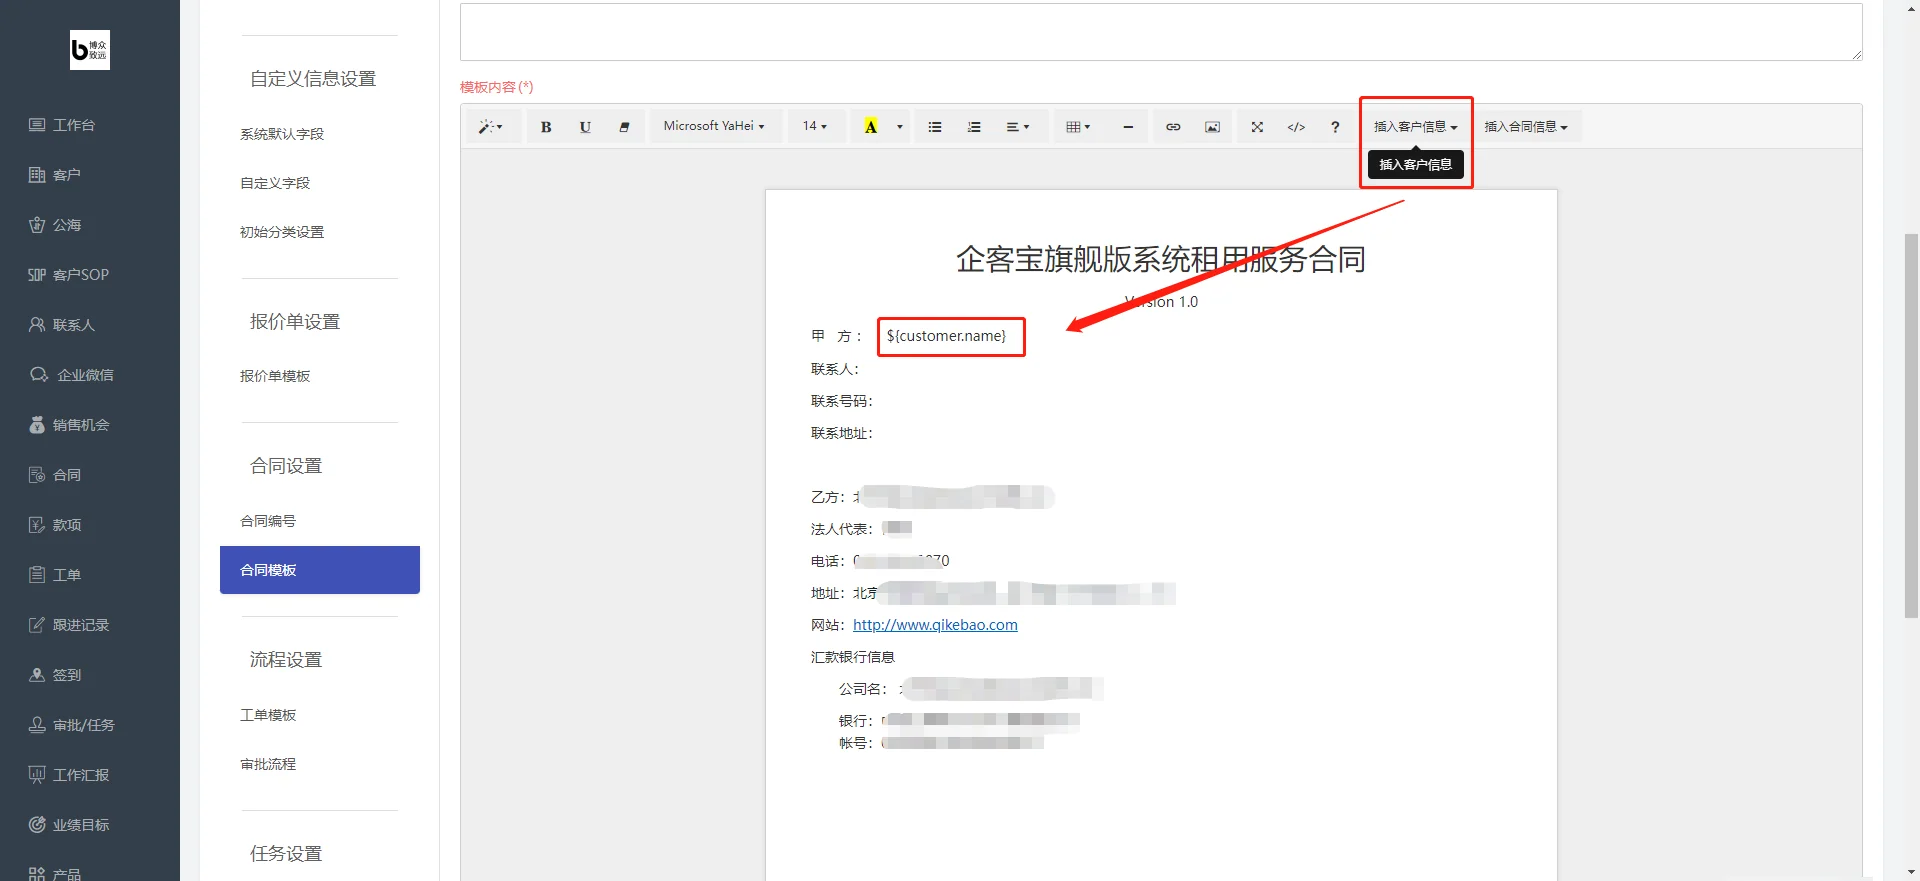Select 自定义字段 settings entry
The width and height of the screenshot is (1920, 881).
pyautogui.click(x=275, y=183)
